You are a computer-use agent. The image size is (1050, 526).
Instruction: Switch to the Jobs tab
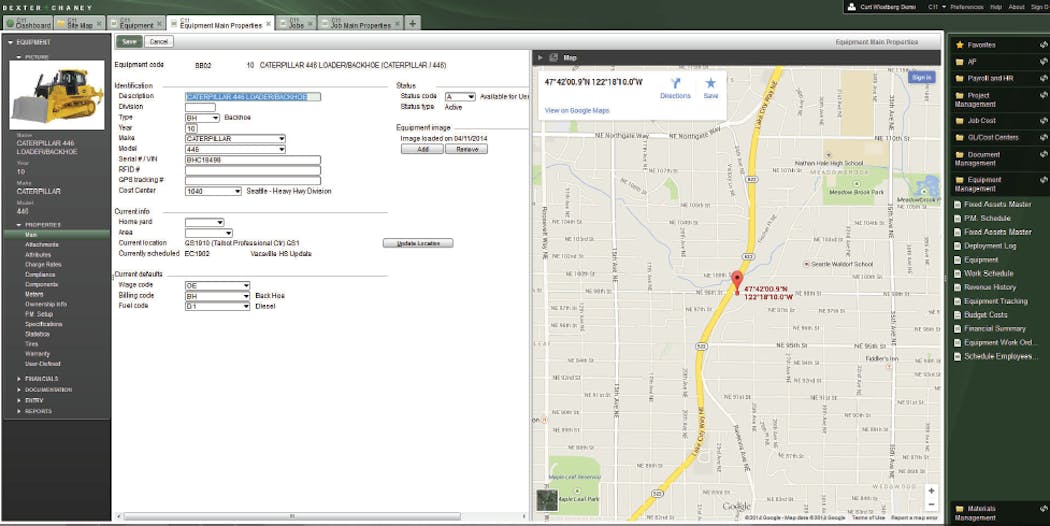click(297, 25)
